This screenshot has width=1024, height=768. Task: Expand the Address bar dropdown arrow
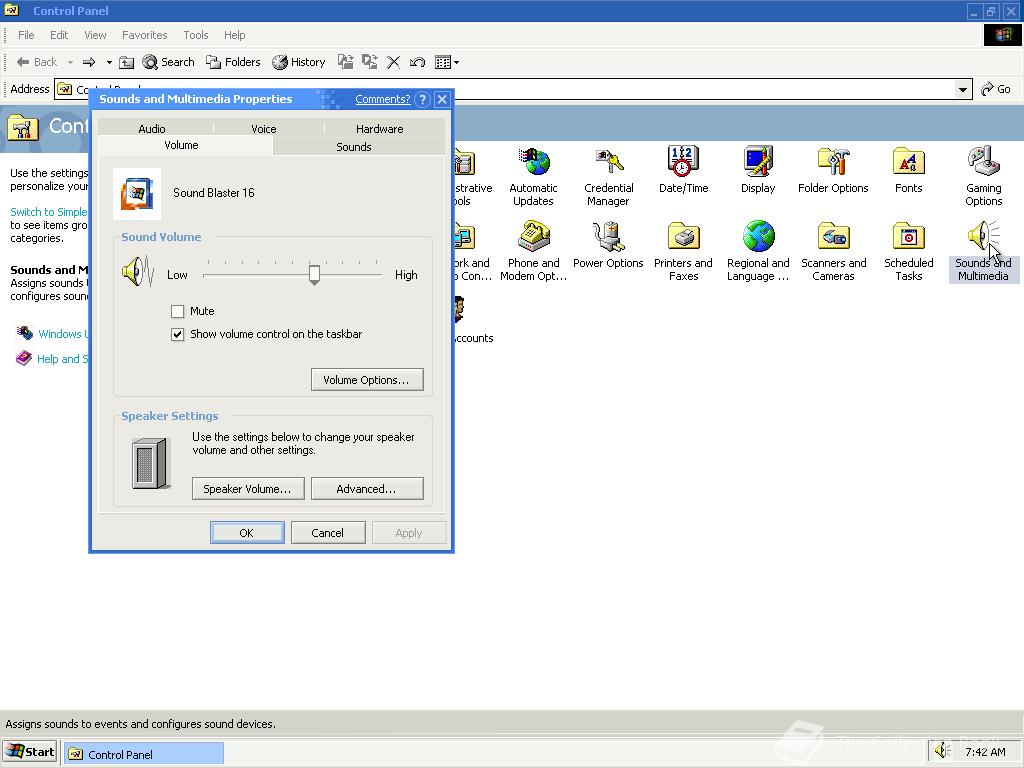point(963,89)
